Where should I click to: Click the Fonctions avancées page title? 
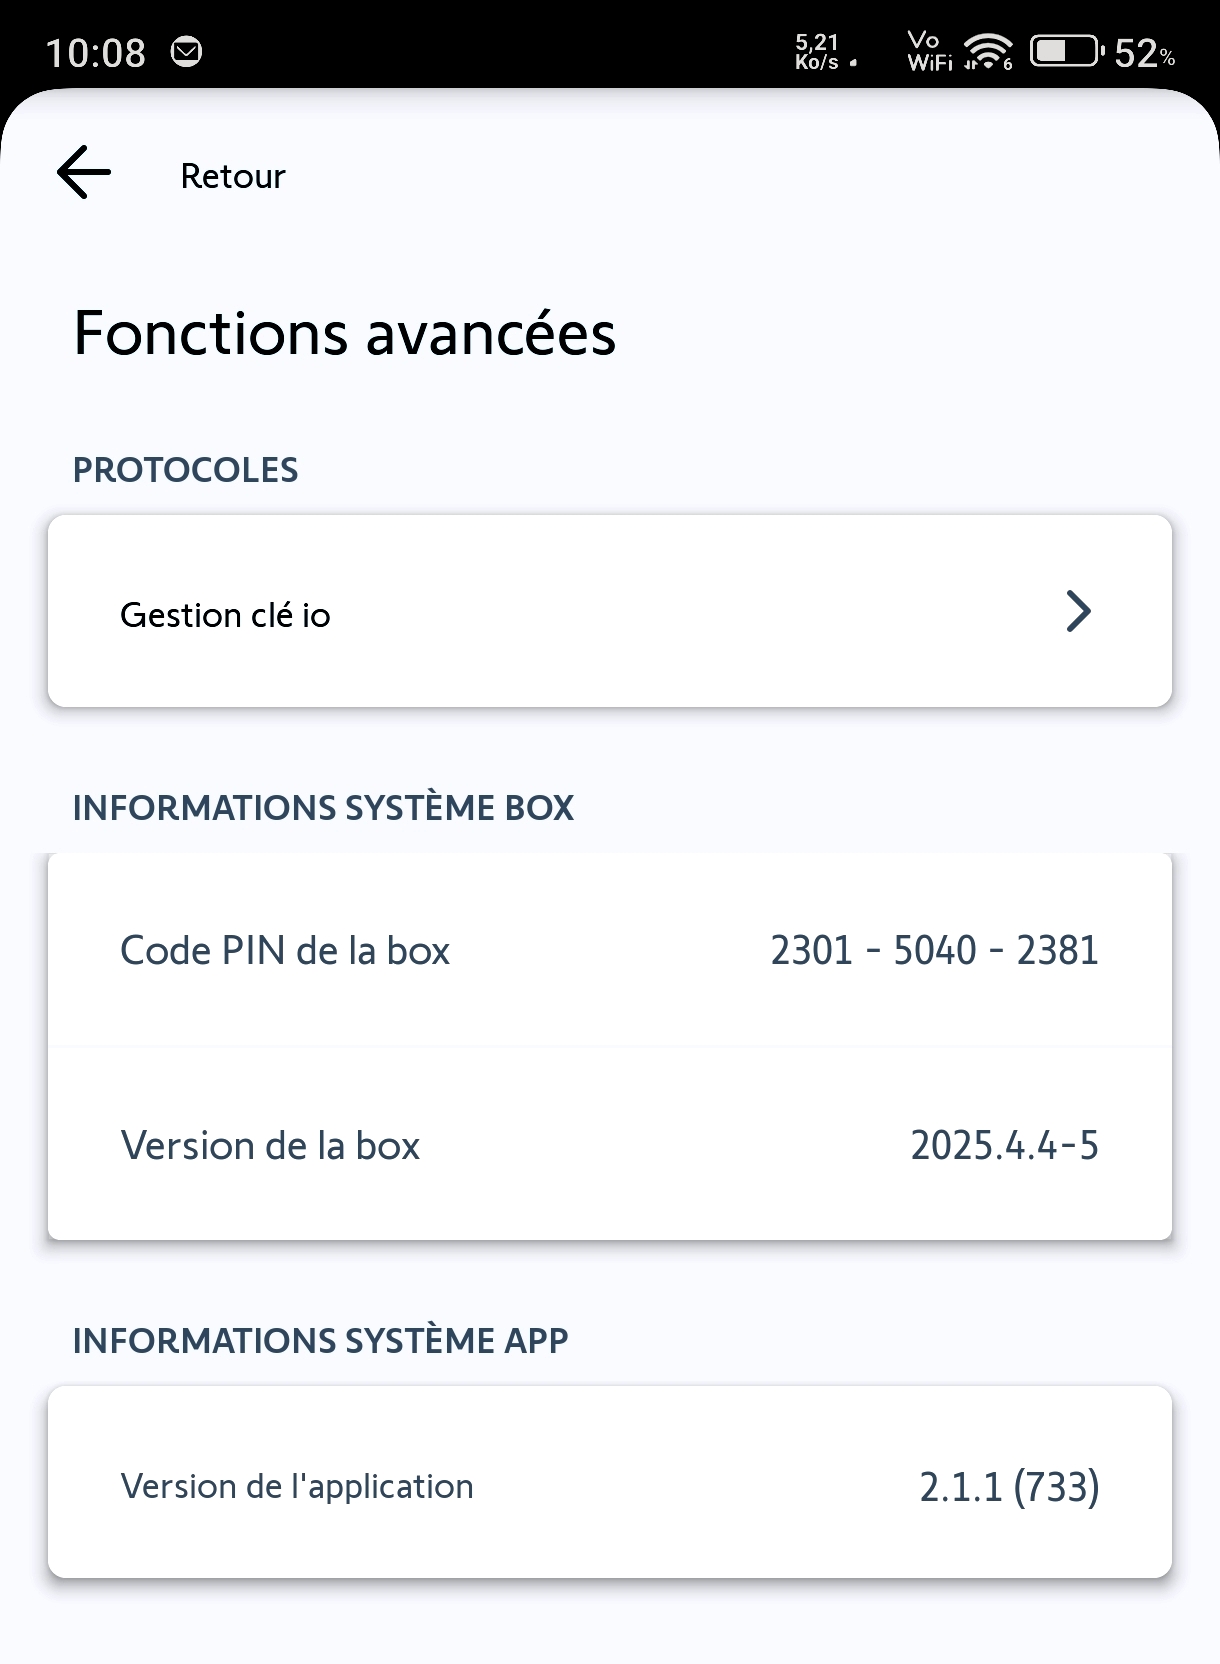[345, 333]
